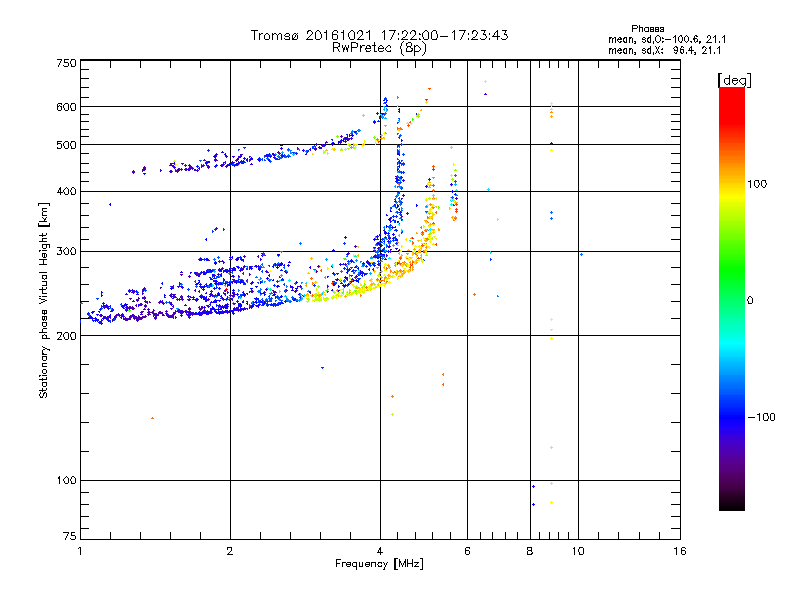This screenshot has width=800, height=600.
Task: Click the '[deg]' colorbar unit label
Action: [734, 80]
